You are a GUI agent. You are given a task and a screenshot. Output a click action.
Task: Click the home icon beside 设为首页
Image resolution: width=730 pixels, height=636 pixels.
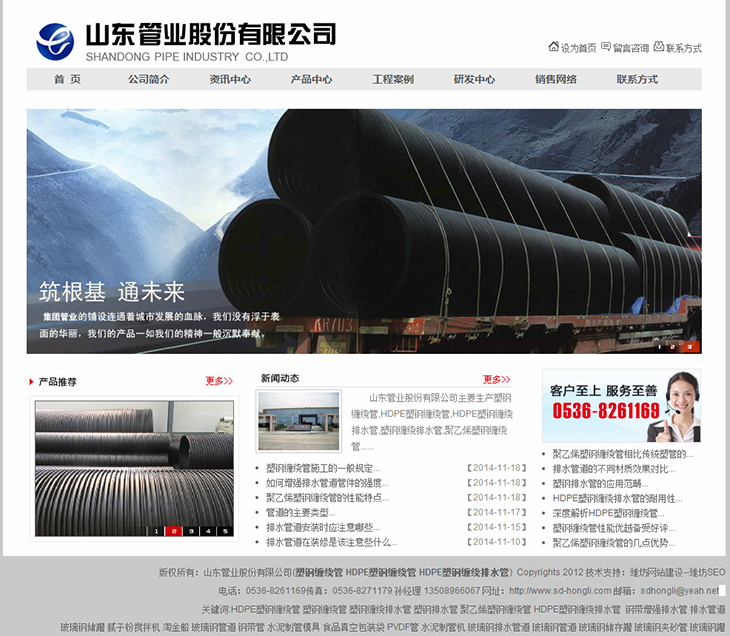coord(553,47)
